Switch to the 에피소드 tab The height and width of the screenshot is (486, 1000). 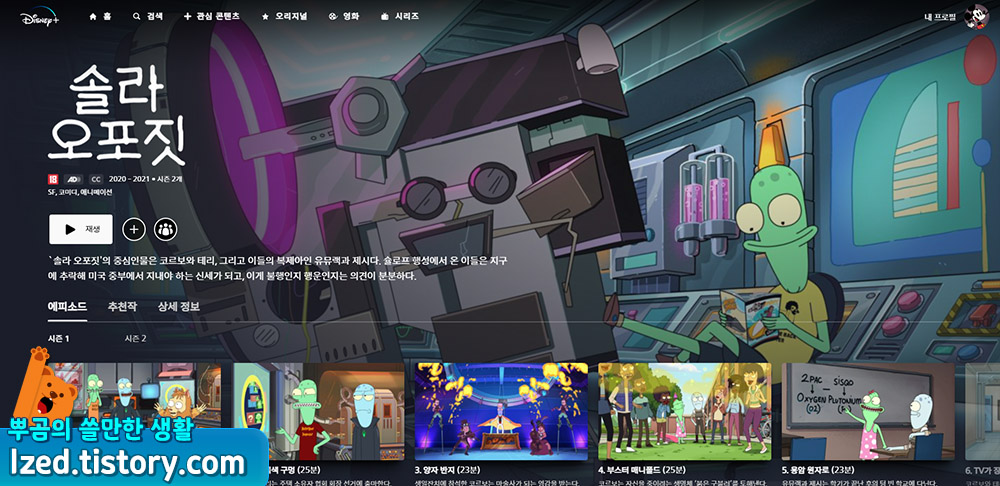coord(68,307)
